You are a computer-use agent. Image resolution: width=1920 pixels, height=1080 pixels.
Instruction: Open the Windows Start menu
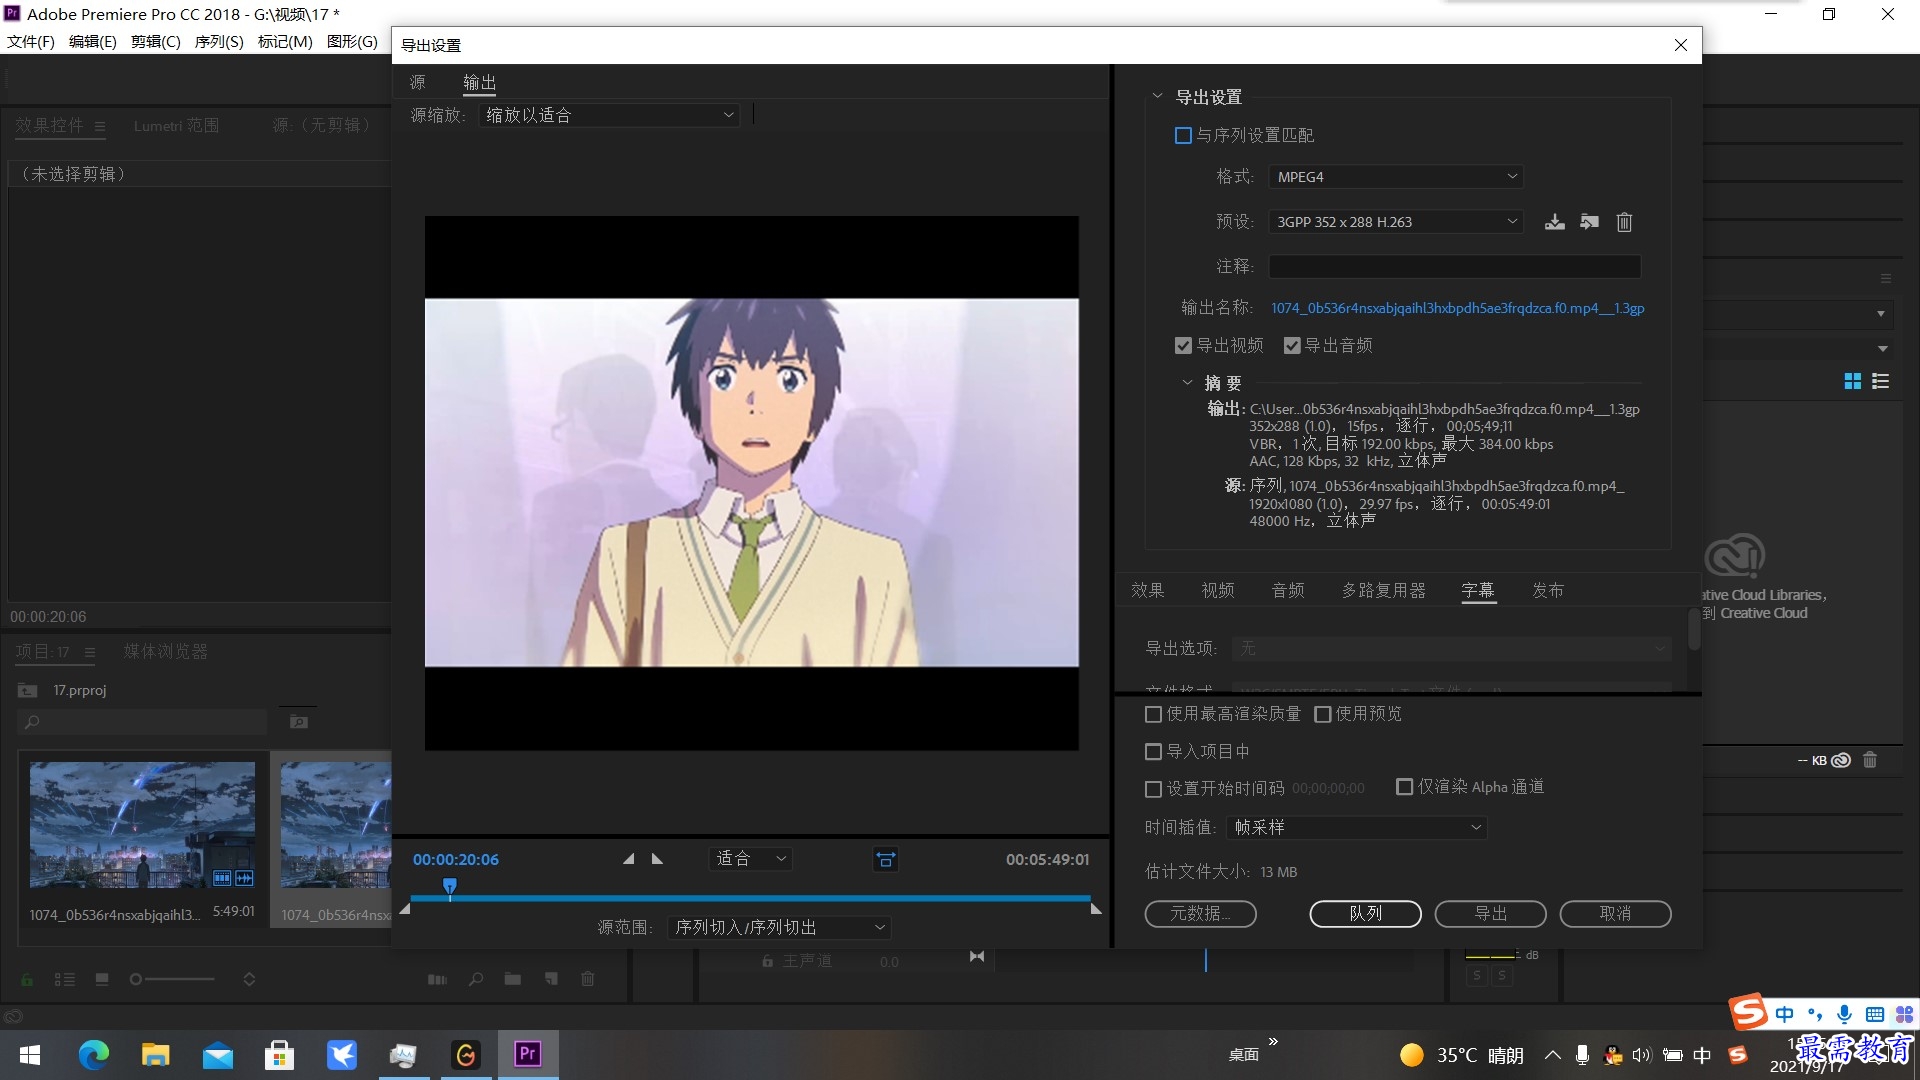coord(30,1054)
